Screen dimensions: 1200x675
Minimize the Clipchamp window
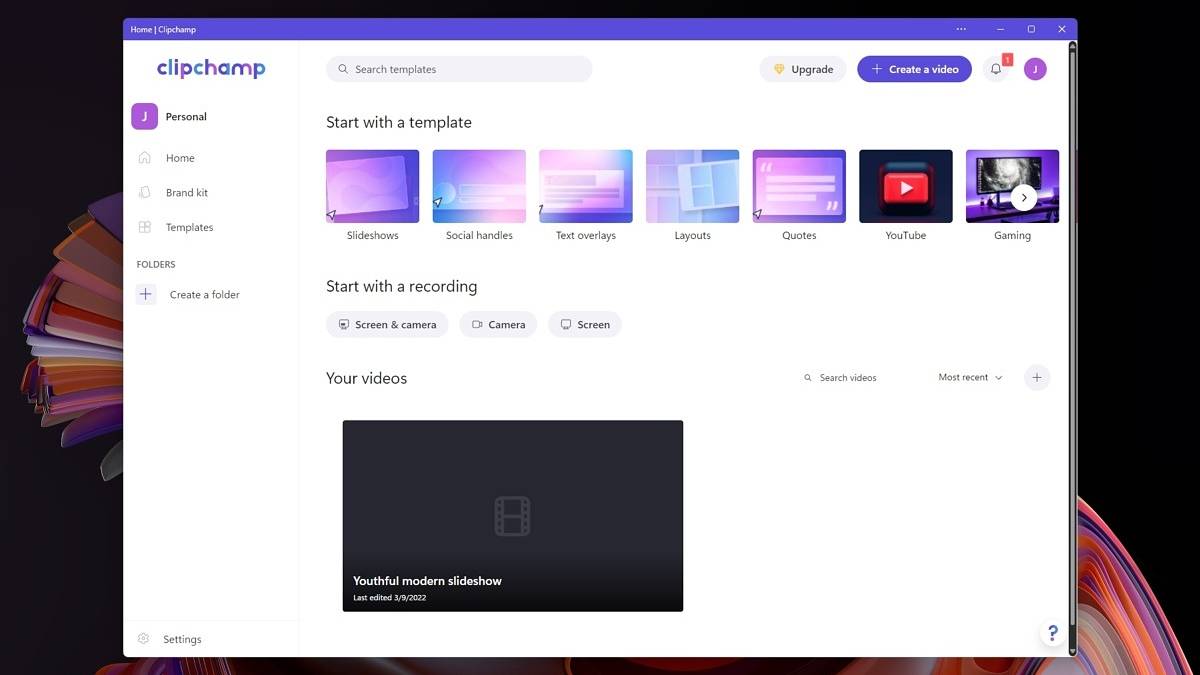1000,29
